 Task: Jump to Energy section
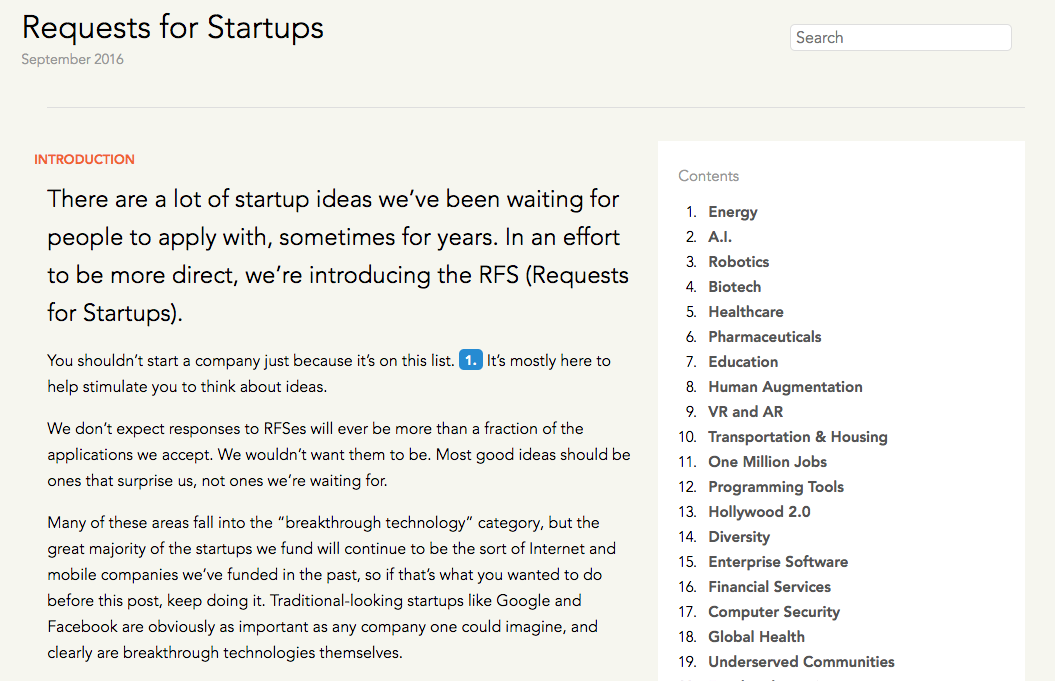tap(732, 212)
